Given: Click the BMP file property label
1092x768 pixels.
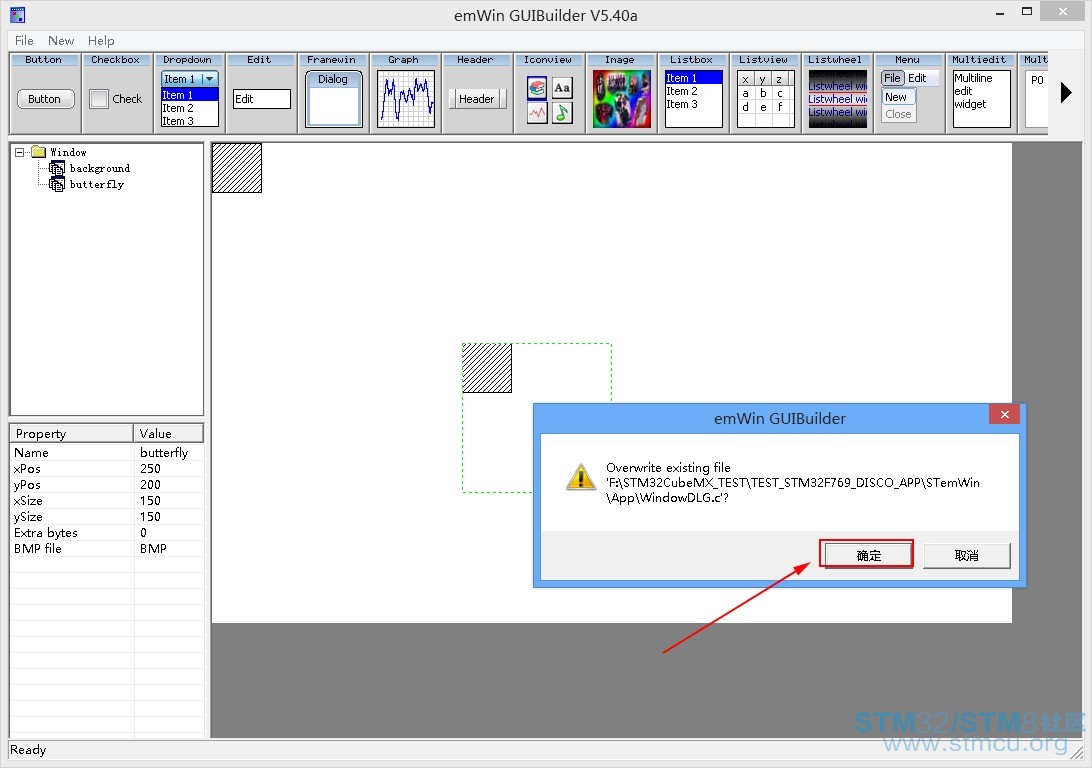Looking at the screenshot, I should (38, 549).
